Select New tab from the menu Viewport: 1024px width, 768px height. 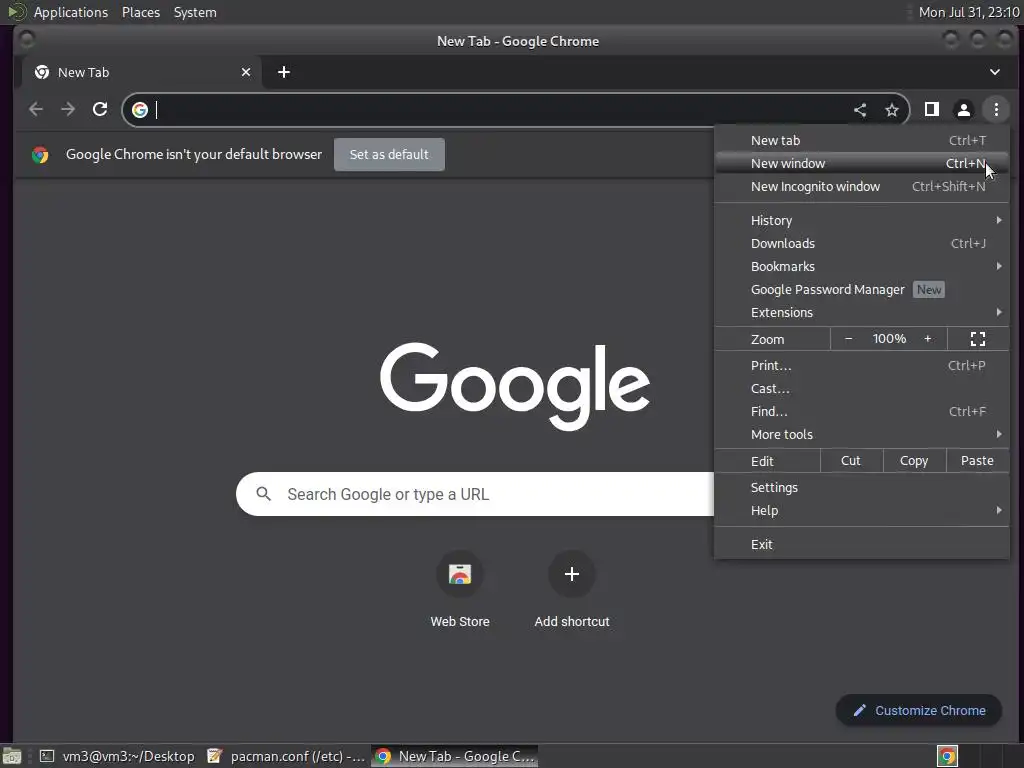[x=862, y=140]
